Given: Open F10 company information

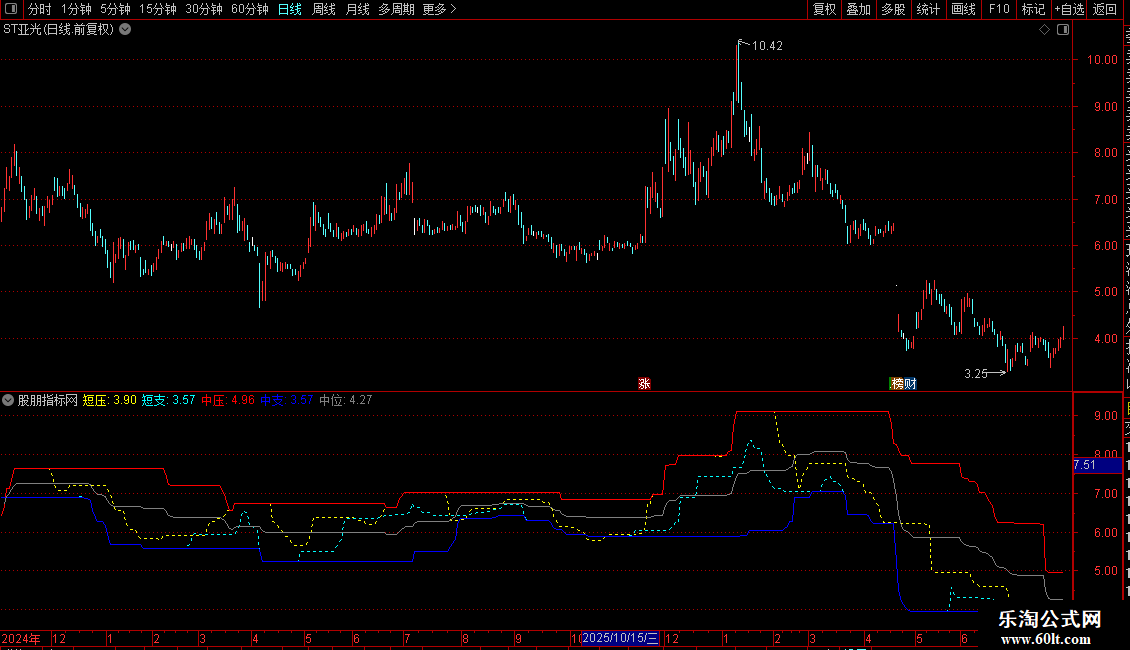Looking at the screenshot, I should pyautogui.click(x=999, y=9).
